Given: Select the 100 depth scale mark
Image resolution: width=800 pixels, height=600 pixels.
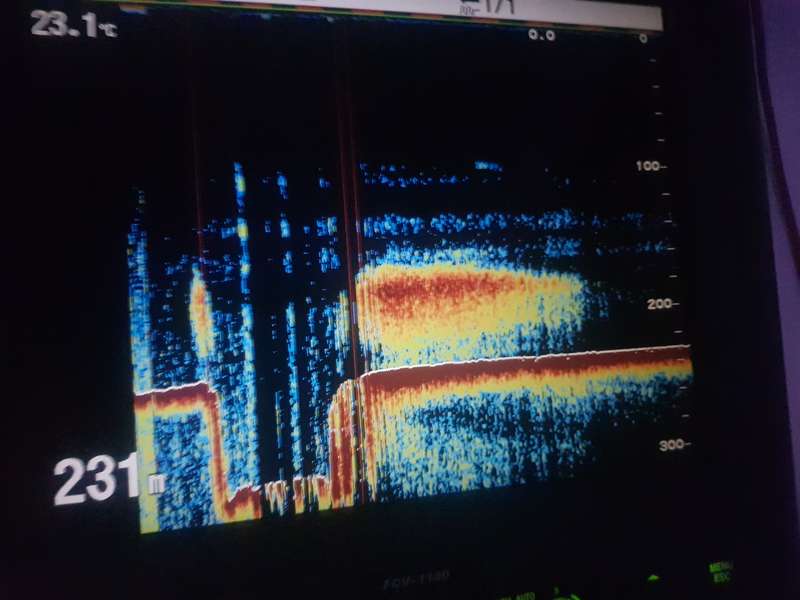Looking at the screenshot, I should coord(651,166).
